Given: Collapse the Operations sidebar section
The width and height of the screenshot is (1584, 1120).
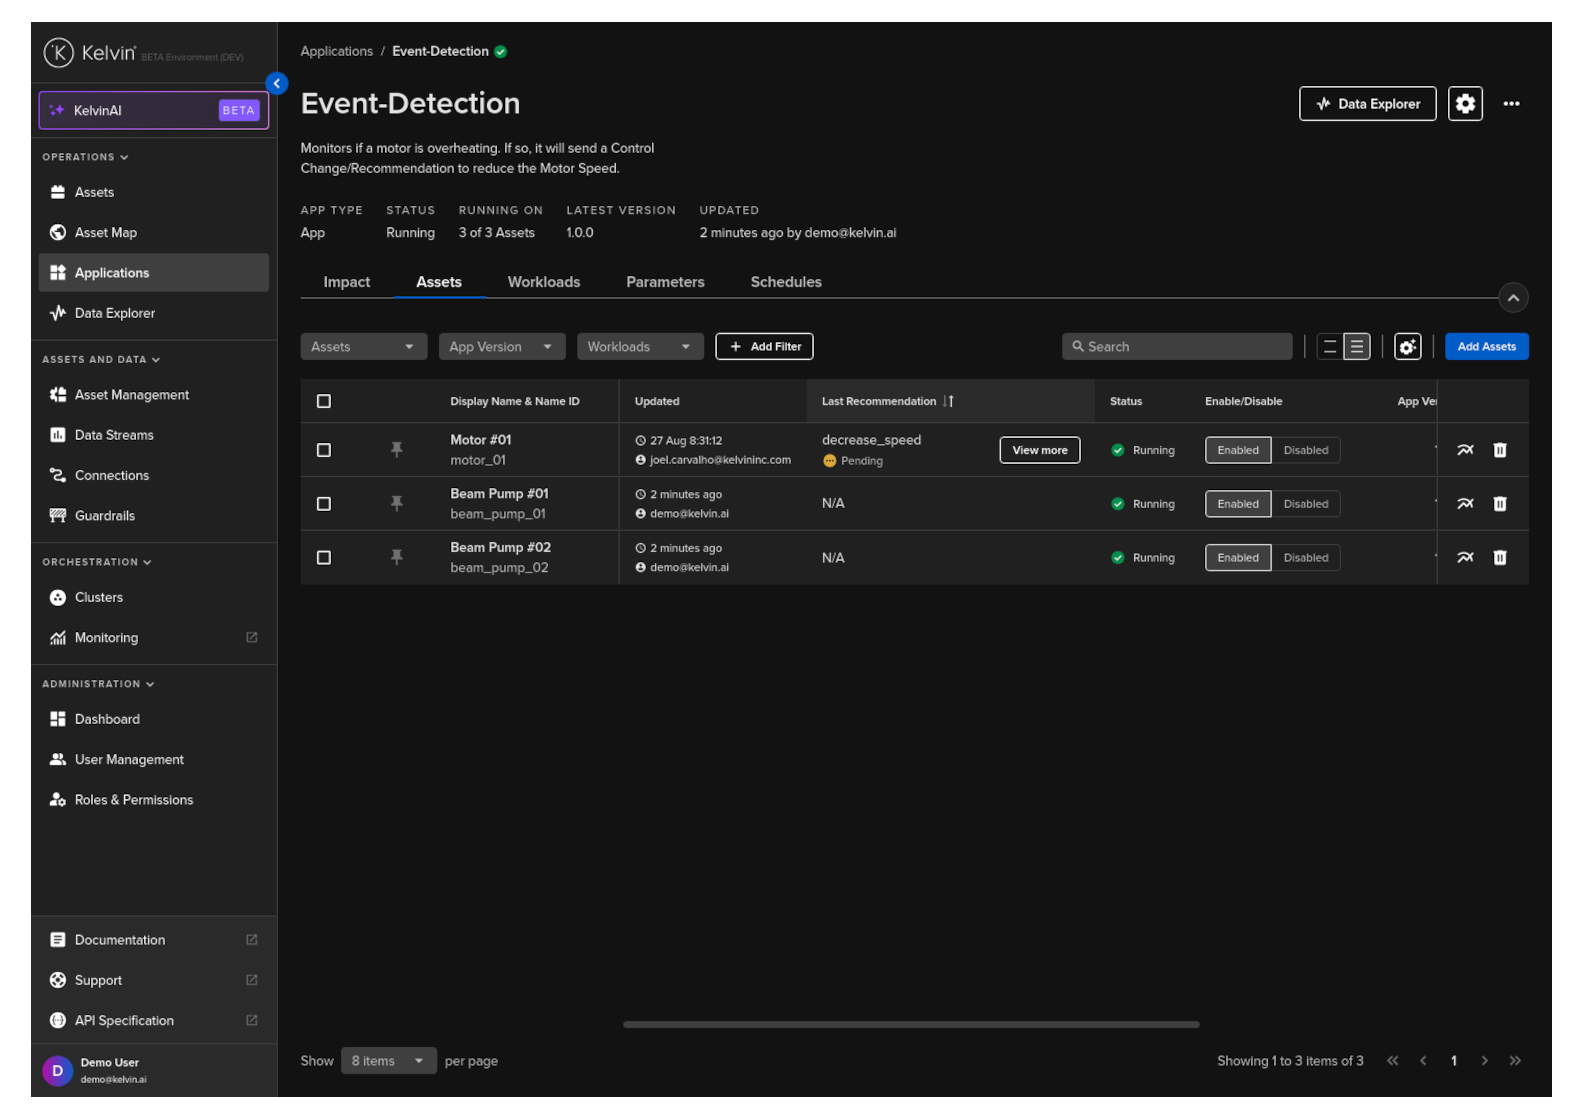Looking at the screenshot, I should (85, 157).
